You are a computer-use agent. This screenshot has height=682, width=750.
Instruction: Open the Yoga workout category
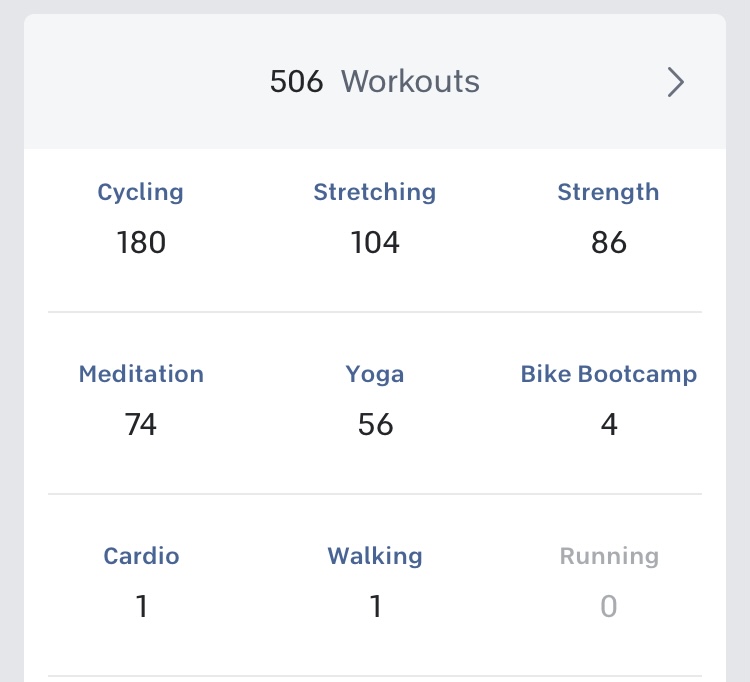pyautogui.click(x=375, y=374)
